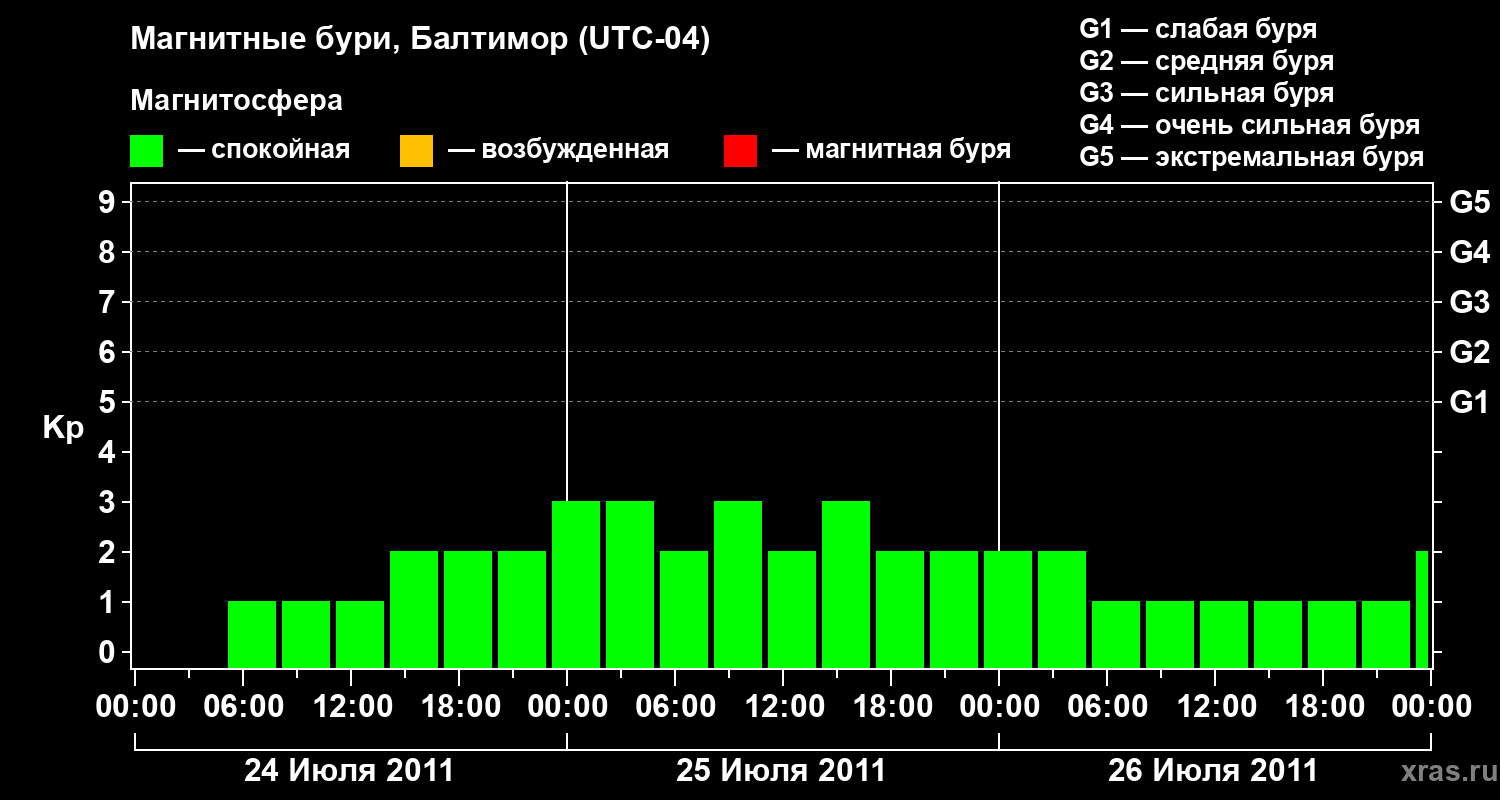Click the Kp 2 bar crossing 26 July midnight line

point(1008,609)
